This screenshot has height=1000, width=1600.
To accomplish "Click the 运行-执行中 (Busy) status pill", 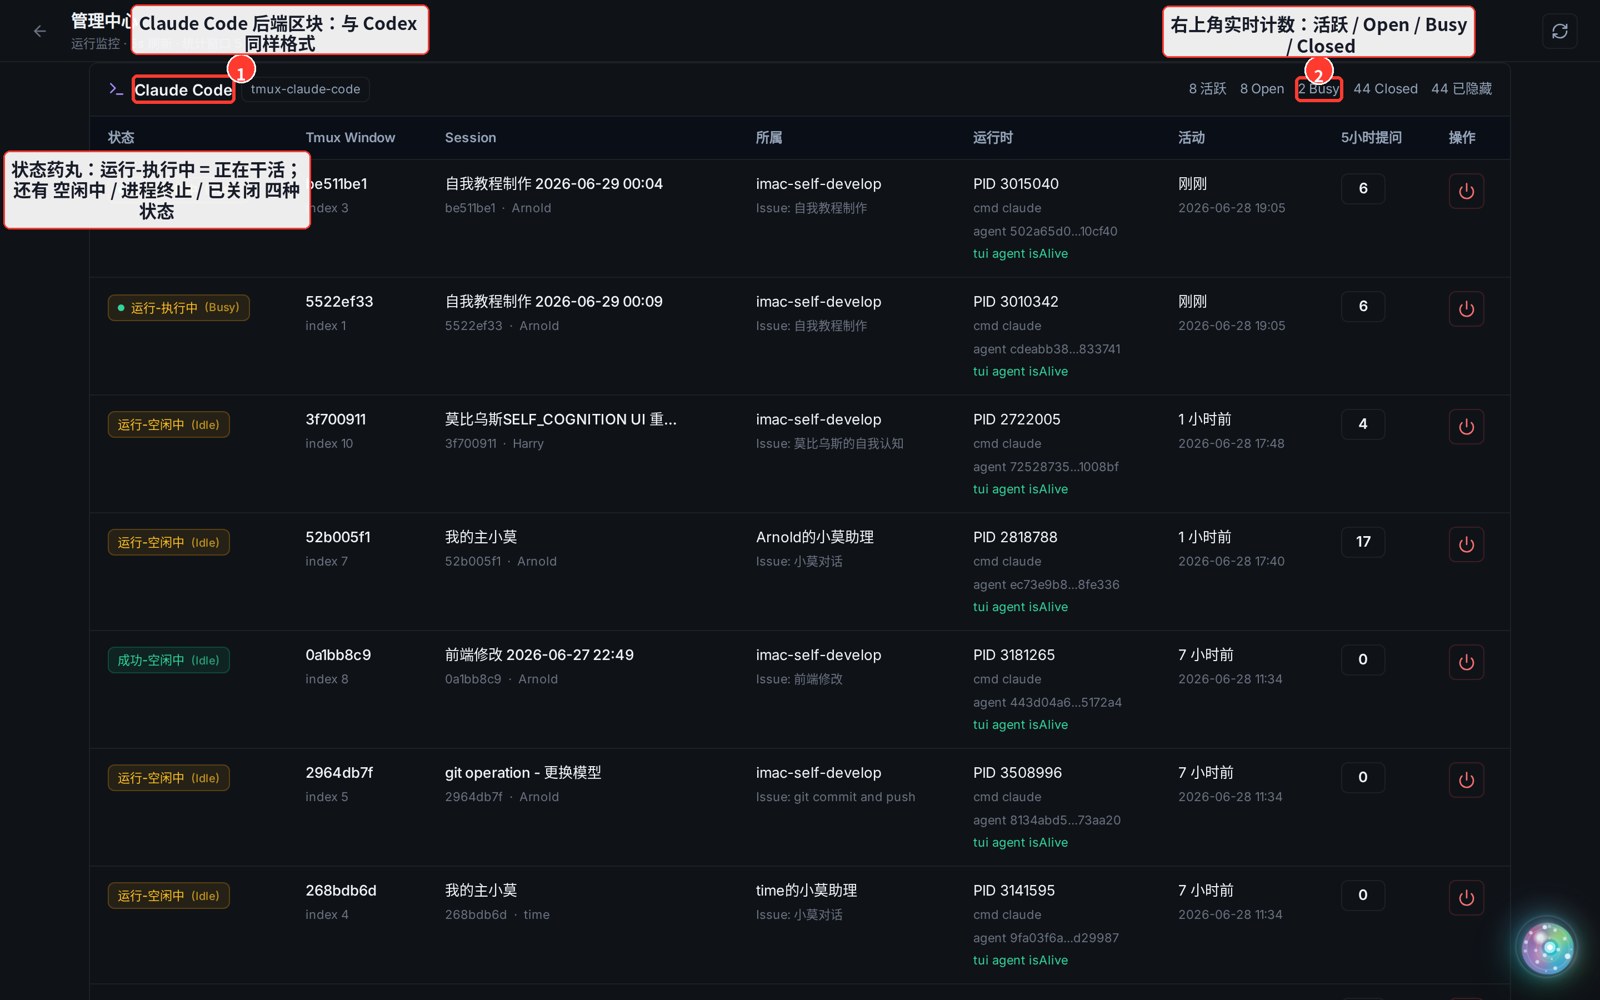I will pyautogui.click(x=179, y=307).
